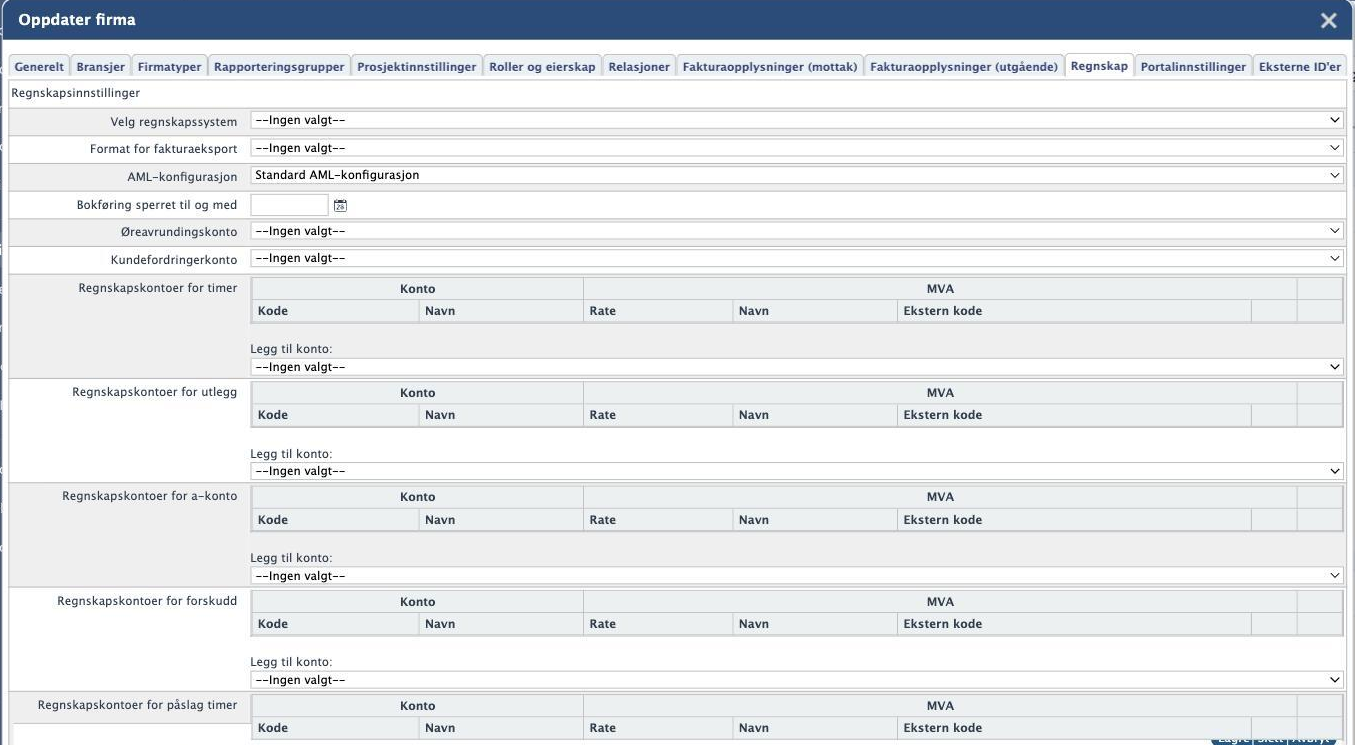Click the Bokføring sperret til og med date field
Screen dimensions: 1355x745
coord(289,205)
